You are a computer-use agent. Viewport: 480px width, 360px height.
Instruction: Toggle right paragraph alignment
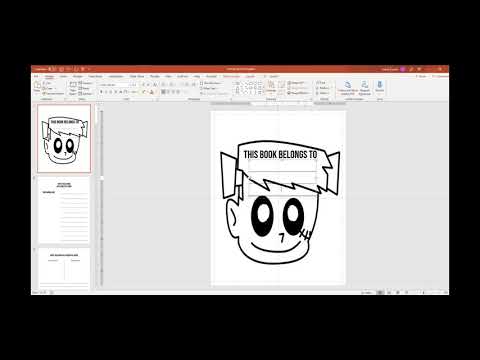pyautogui.click(x=174, y=92)
